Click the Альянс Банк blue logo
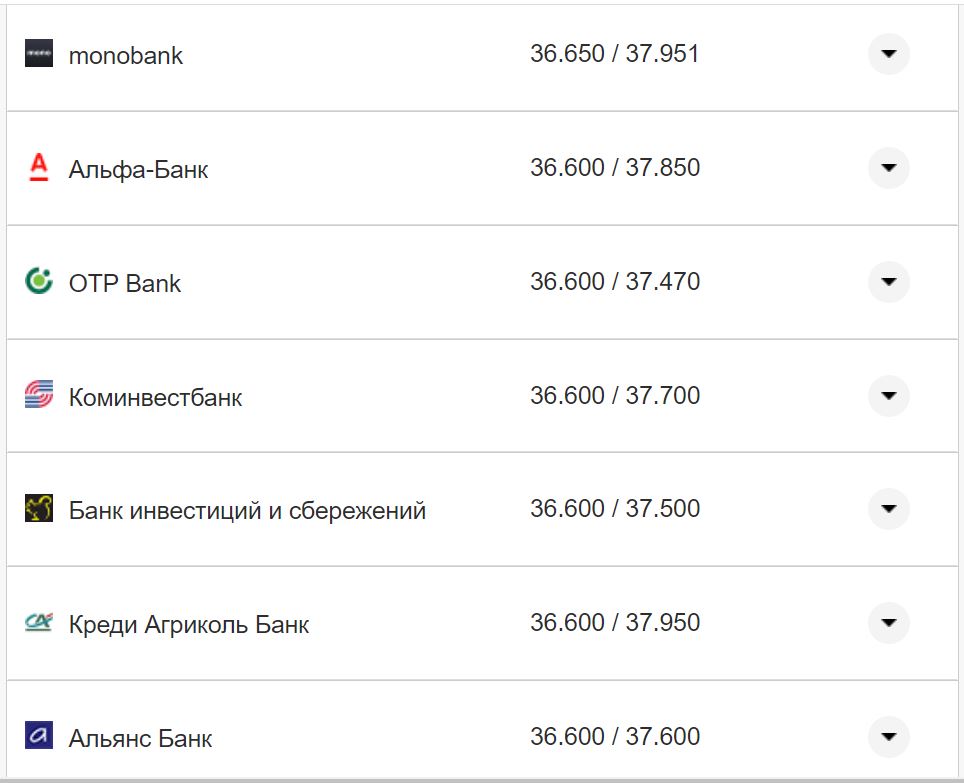The image size is (964, 783). coord(39,737)
